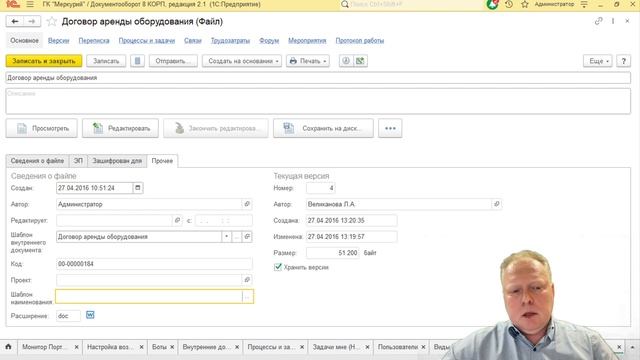Click the Word file type icon
The height and width of the screenshot is (360, 640).
coord(90,315)
